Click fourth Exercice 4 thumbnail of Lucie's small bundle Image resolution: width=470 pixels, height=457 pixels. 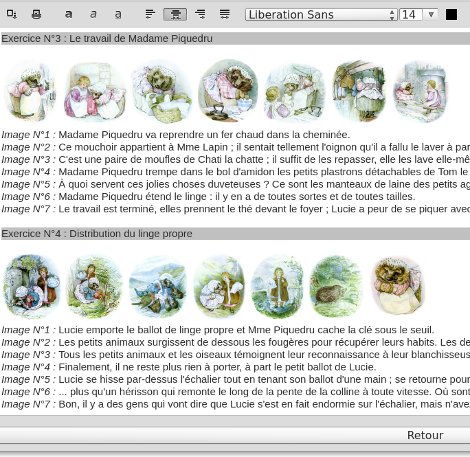(219, 286)
